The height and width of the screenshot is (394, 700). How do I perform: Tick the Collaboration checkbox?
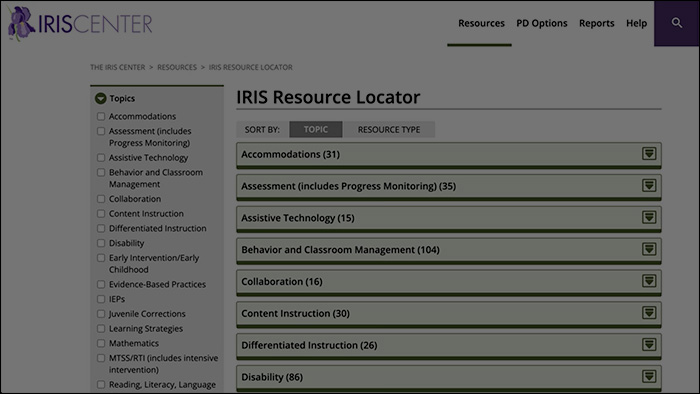coord(101,199)
